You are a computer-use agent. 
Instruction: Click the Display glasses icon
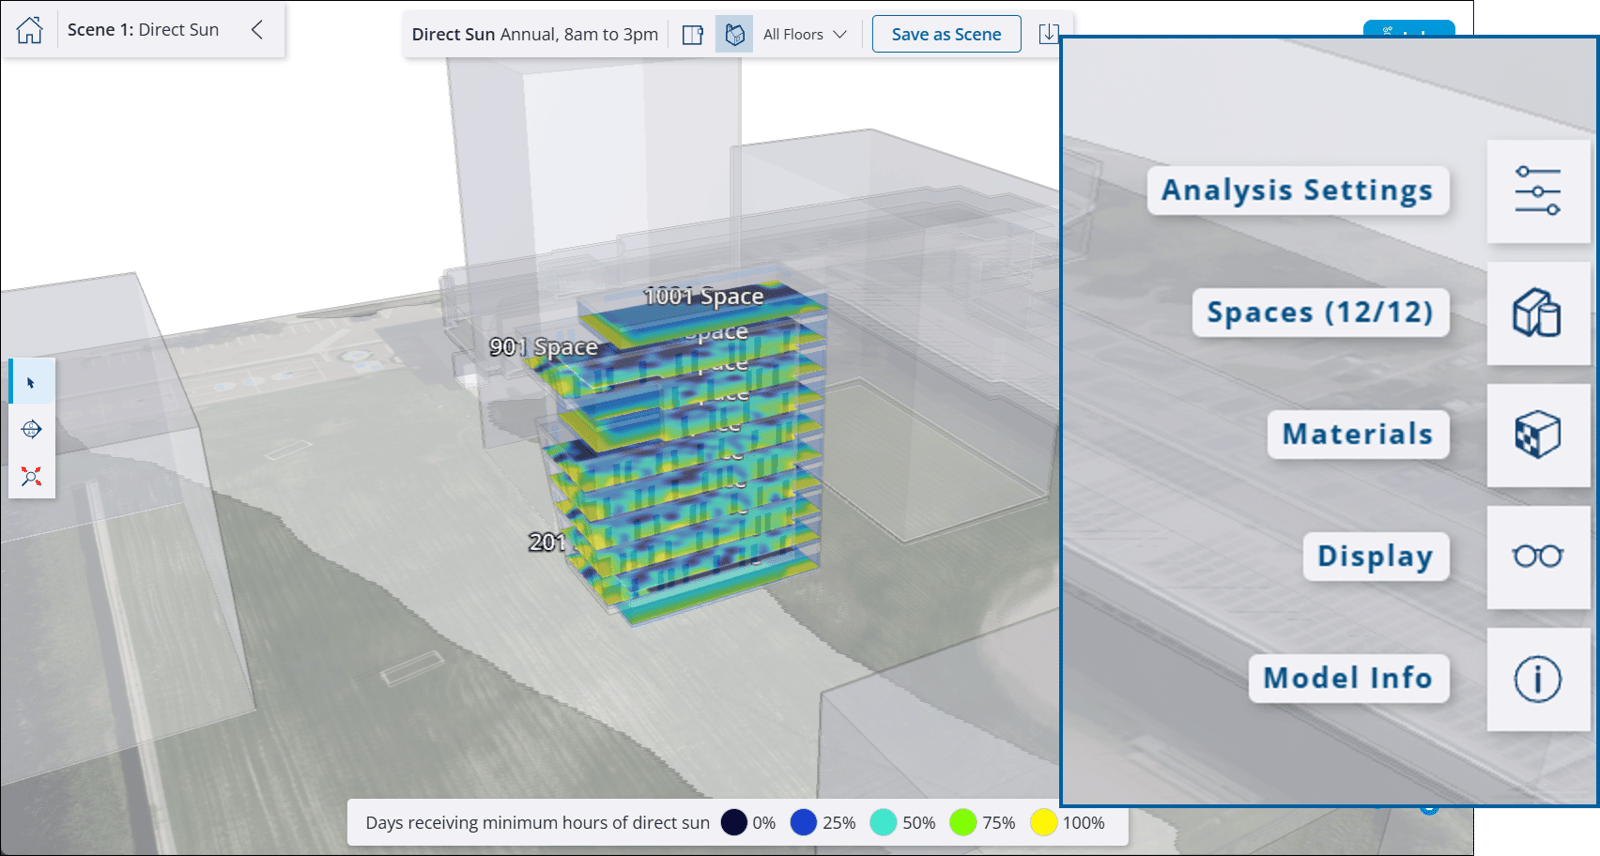pos(1538,557)
